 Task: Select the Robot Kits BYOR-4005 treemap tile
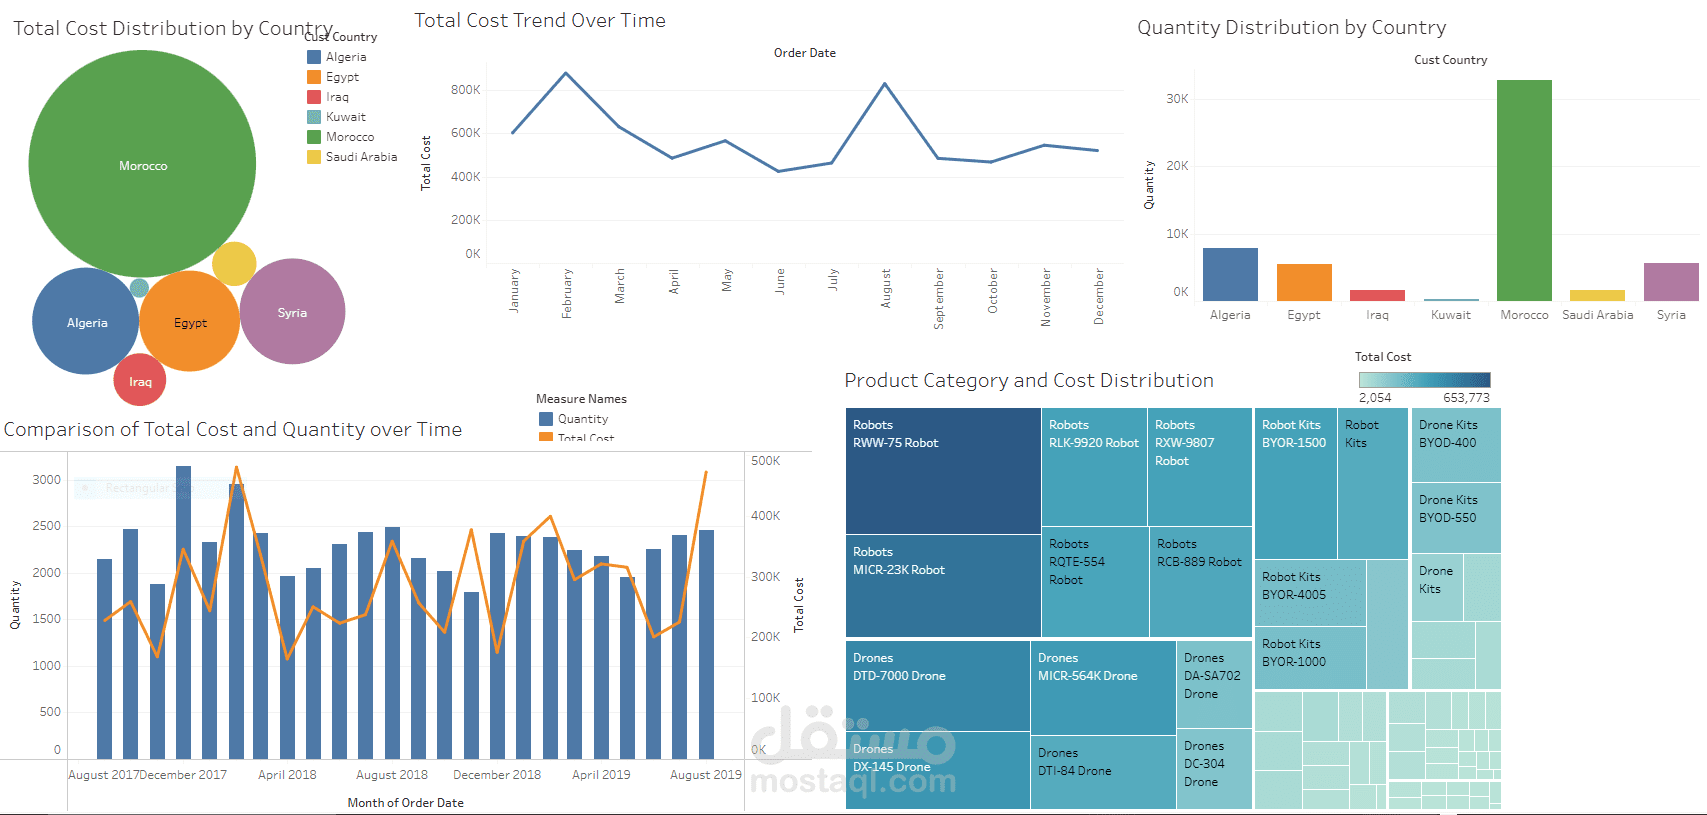tap(1310, 593)
